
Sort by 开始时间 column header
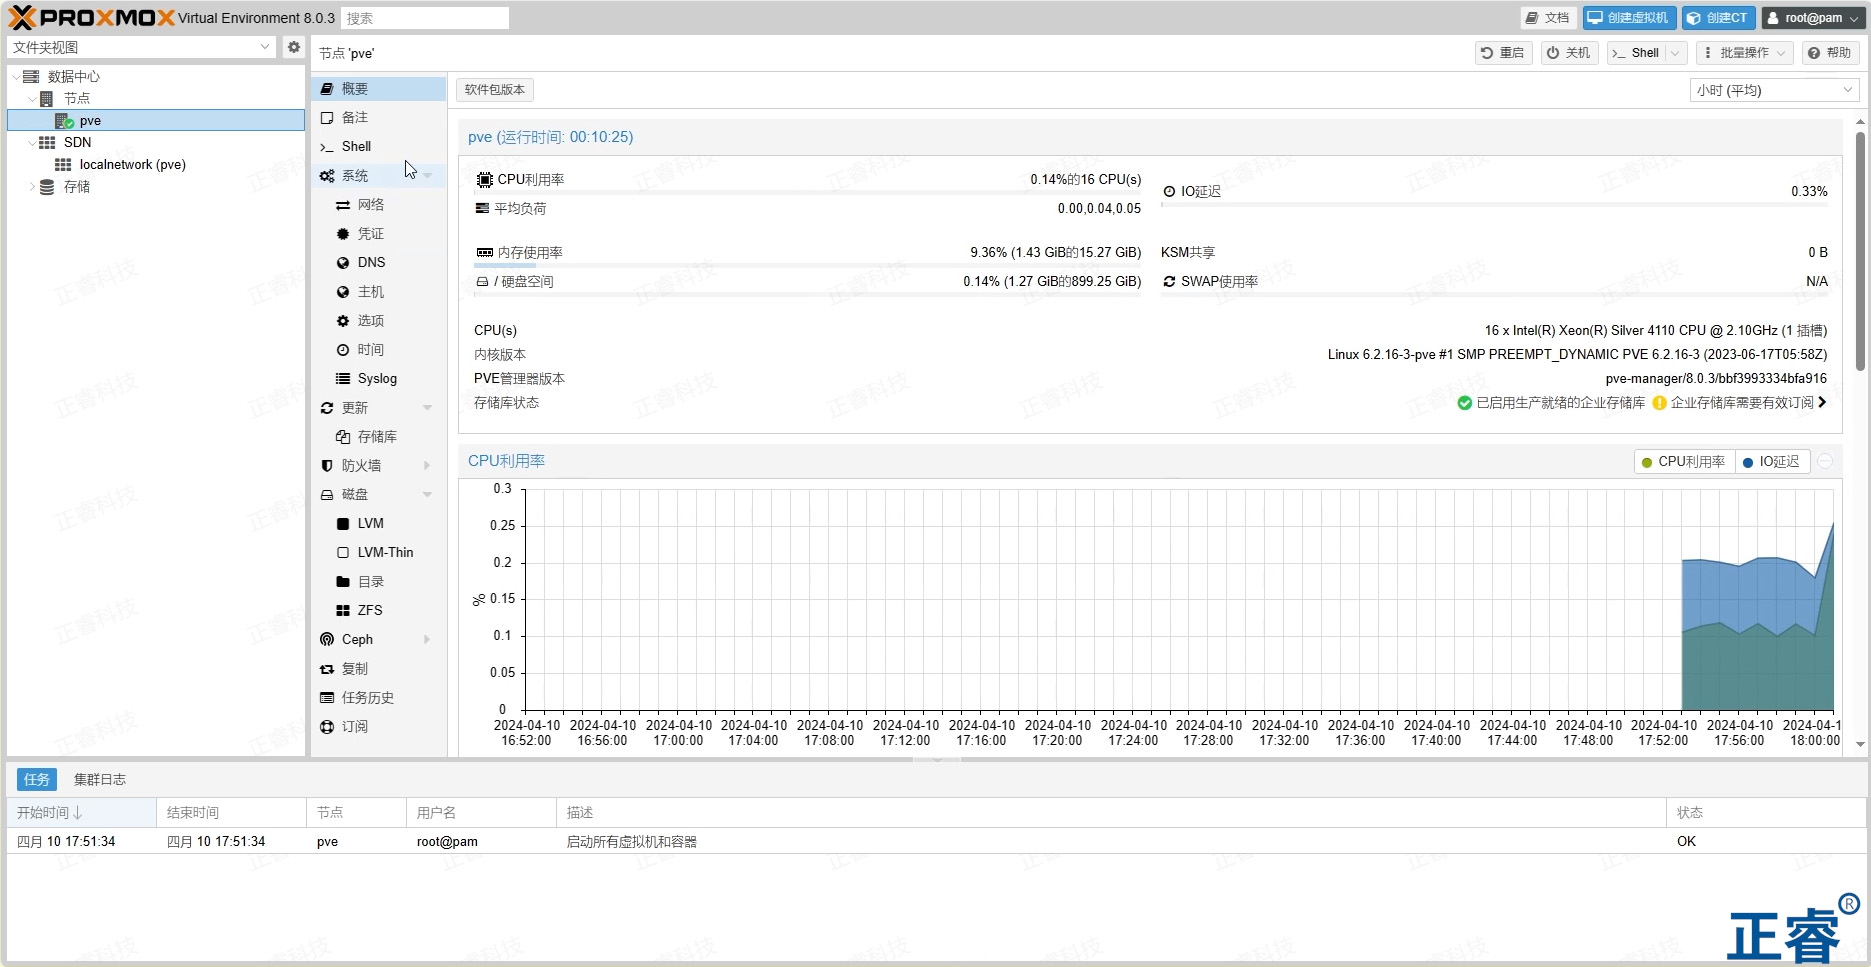81,813
